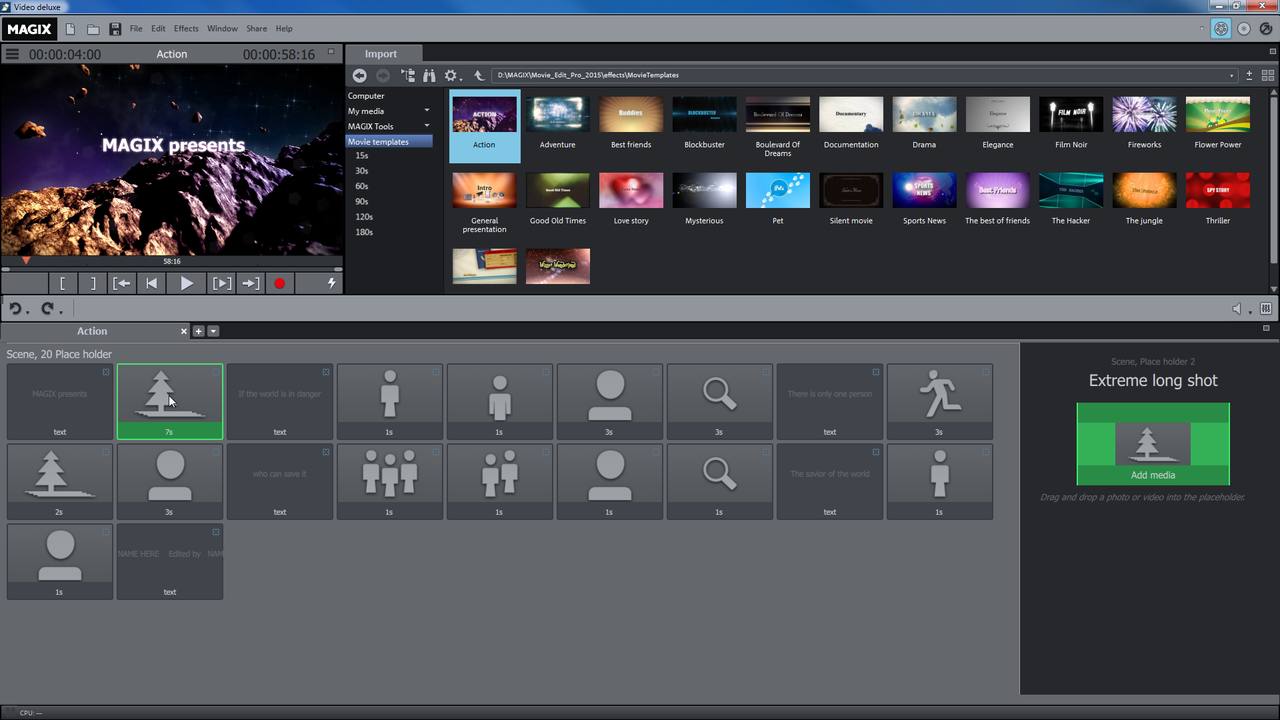The width and height of the screenshot is (1280, 720).
Task: Click the New project page icon
Action: pos(70,29)
